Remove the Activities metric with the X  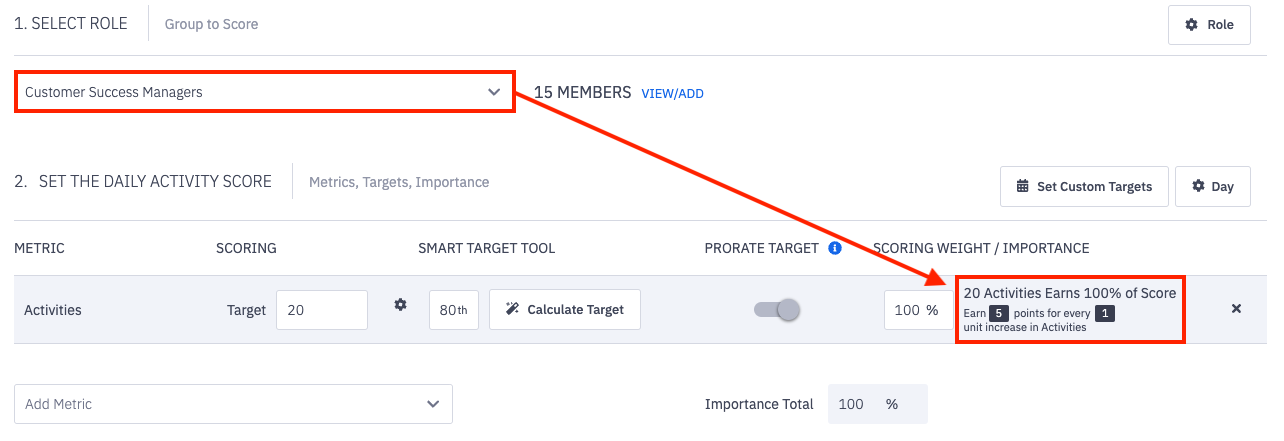[1236, 309]
